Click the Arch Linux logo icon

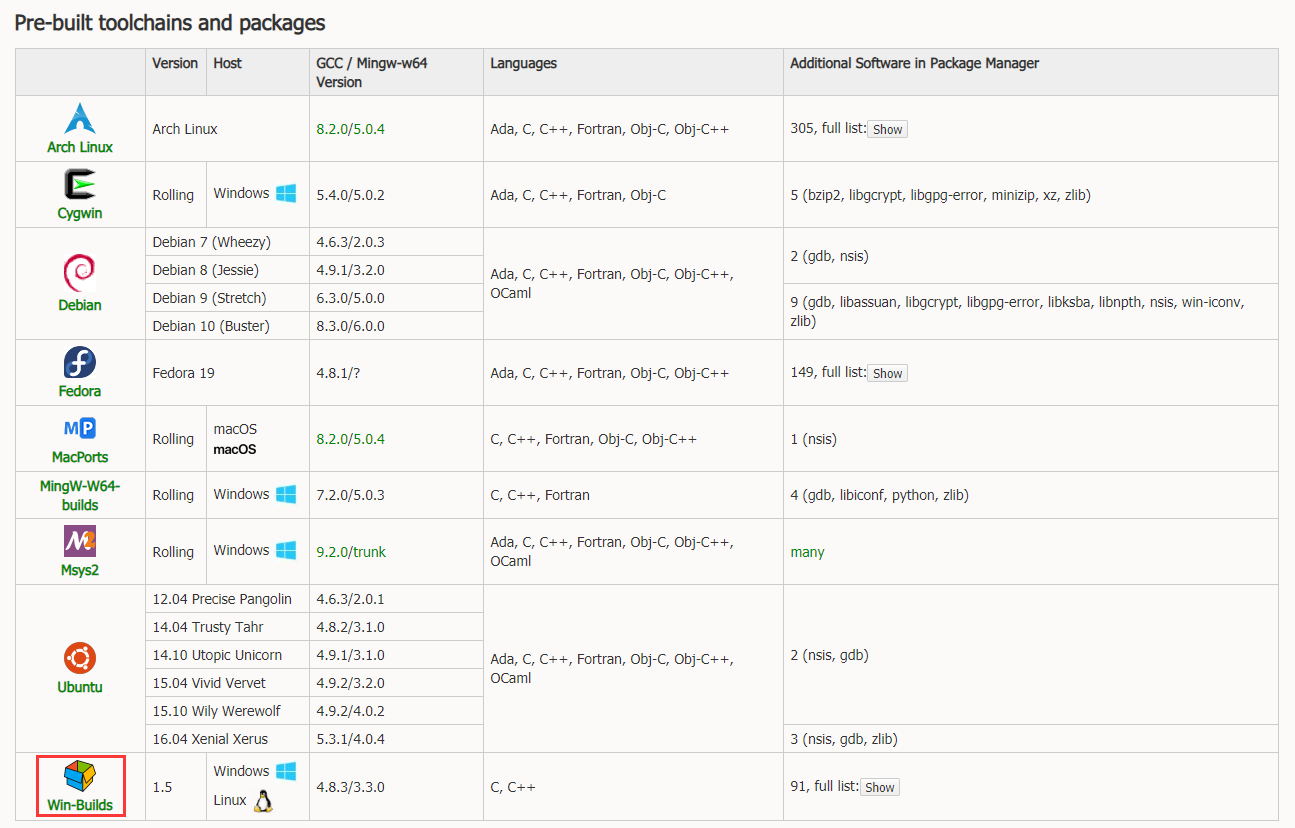pos(80,118)
